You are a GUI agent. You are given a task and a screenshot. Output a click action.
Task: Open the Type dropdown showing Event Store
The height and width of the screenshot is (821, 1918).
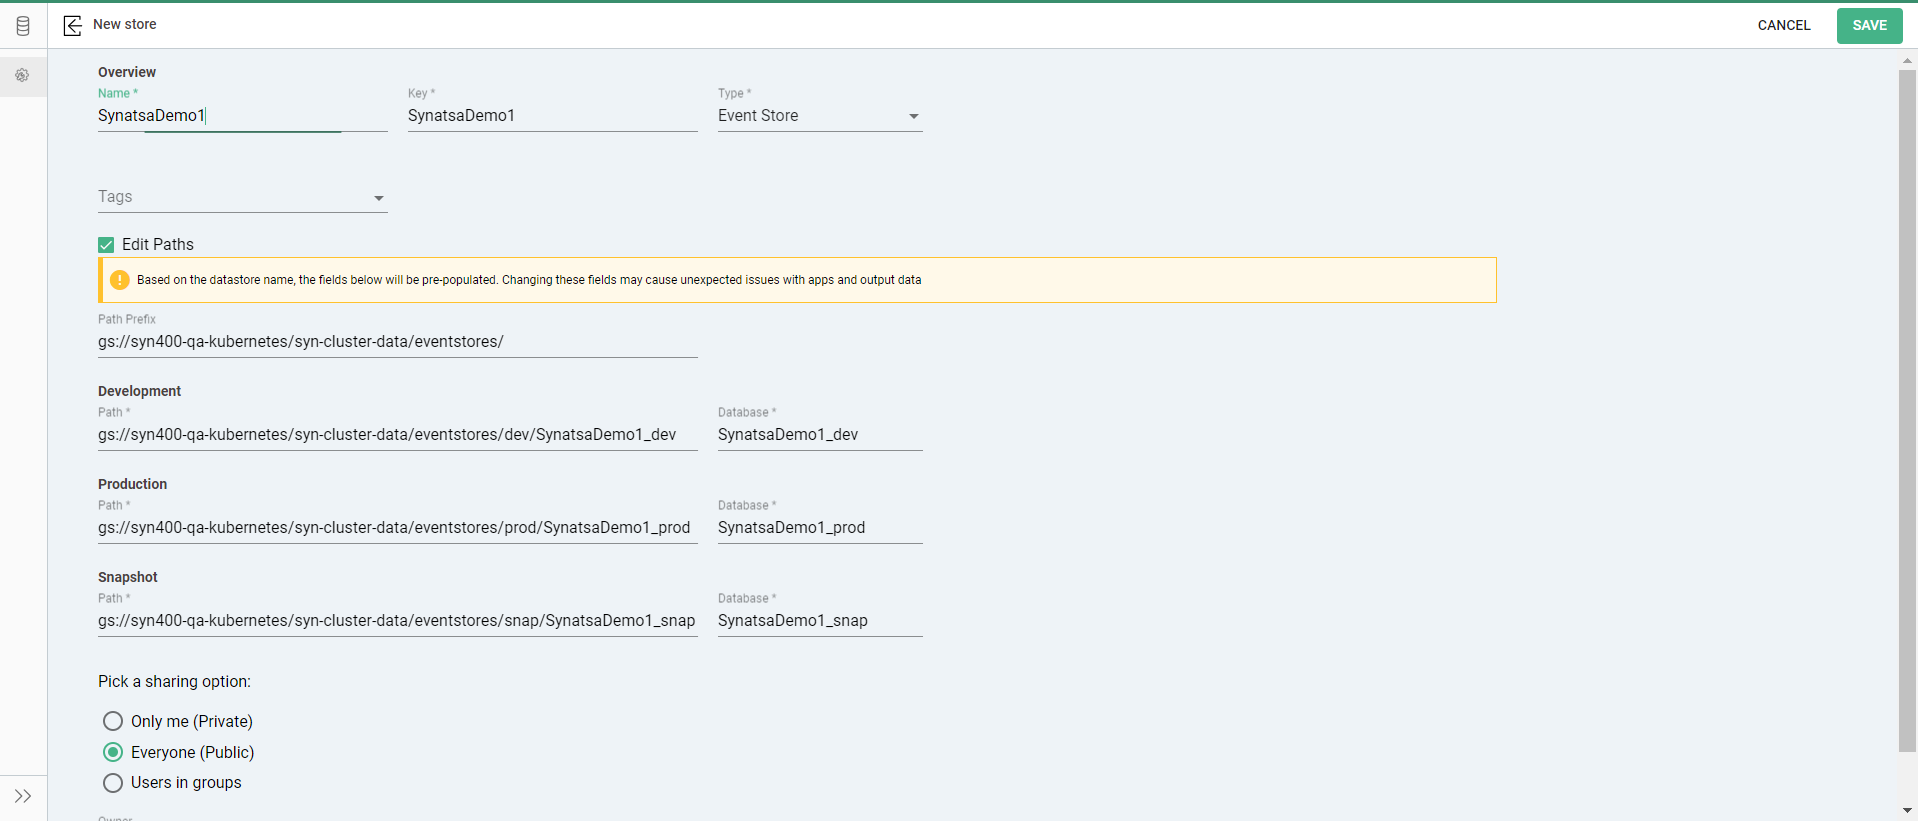coord(819,116)
